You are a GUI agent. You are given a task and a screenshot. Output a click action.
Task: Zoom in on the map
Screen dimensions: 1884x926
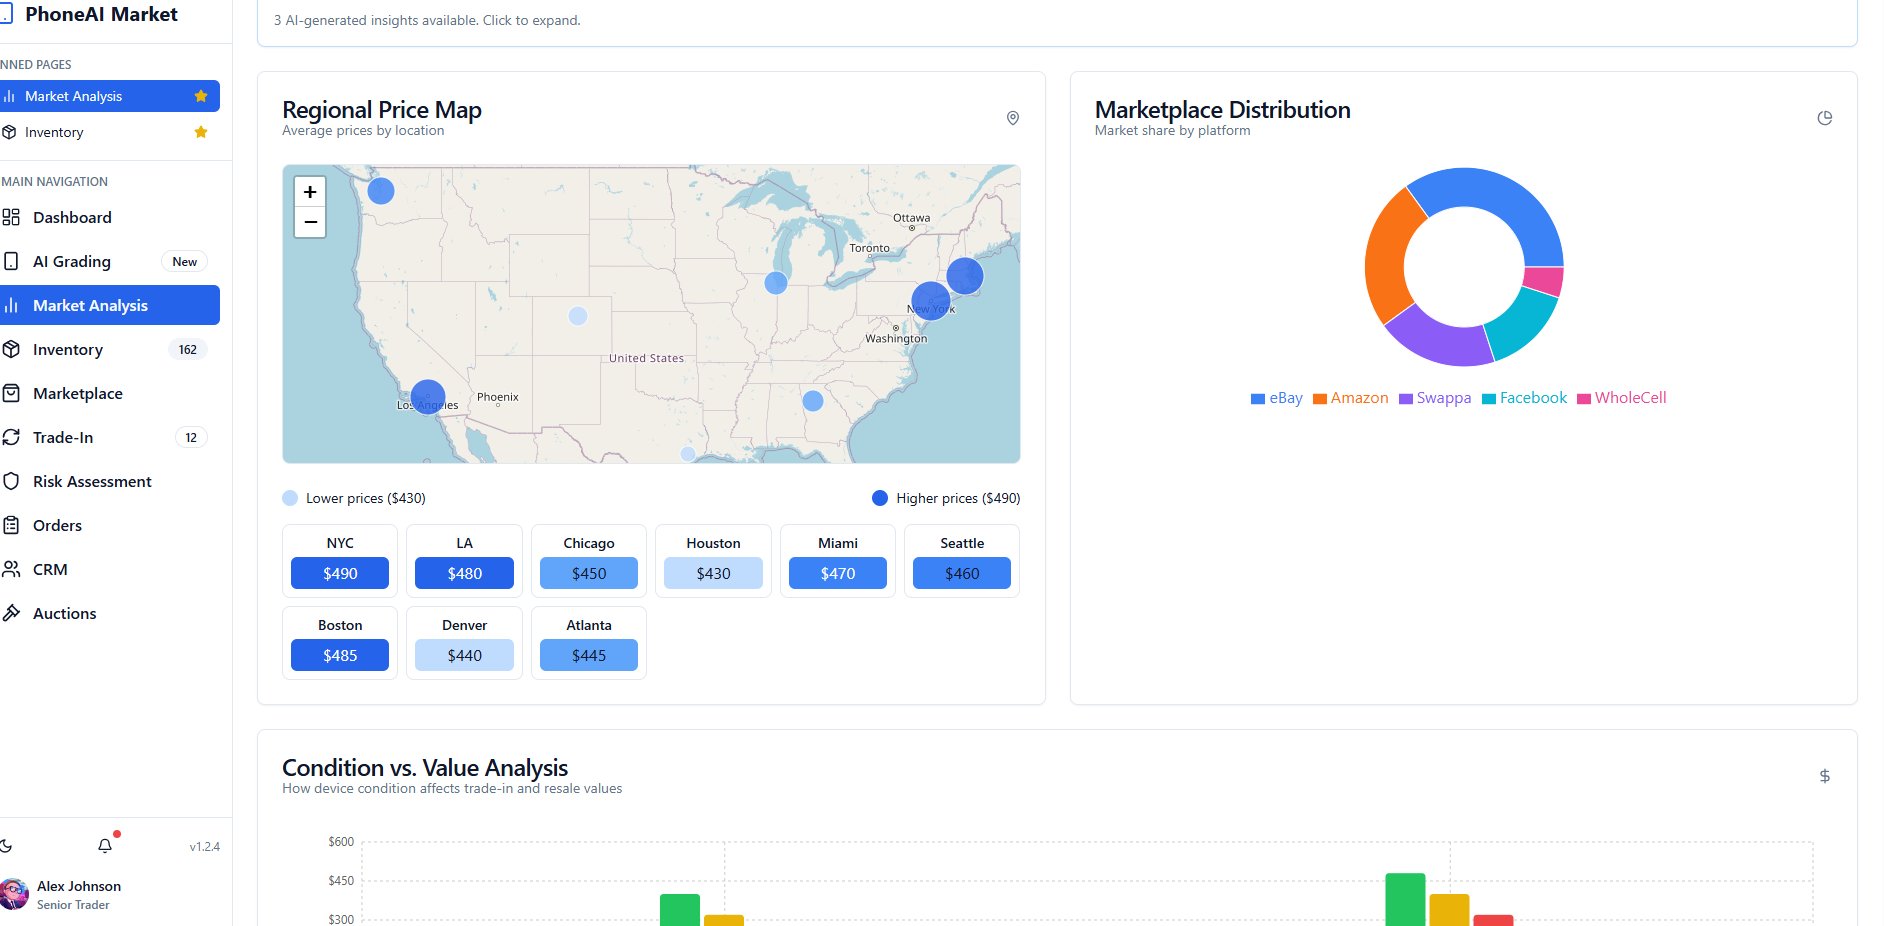(x=310, y=192)
